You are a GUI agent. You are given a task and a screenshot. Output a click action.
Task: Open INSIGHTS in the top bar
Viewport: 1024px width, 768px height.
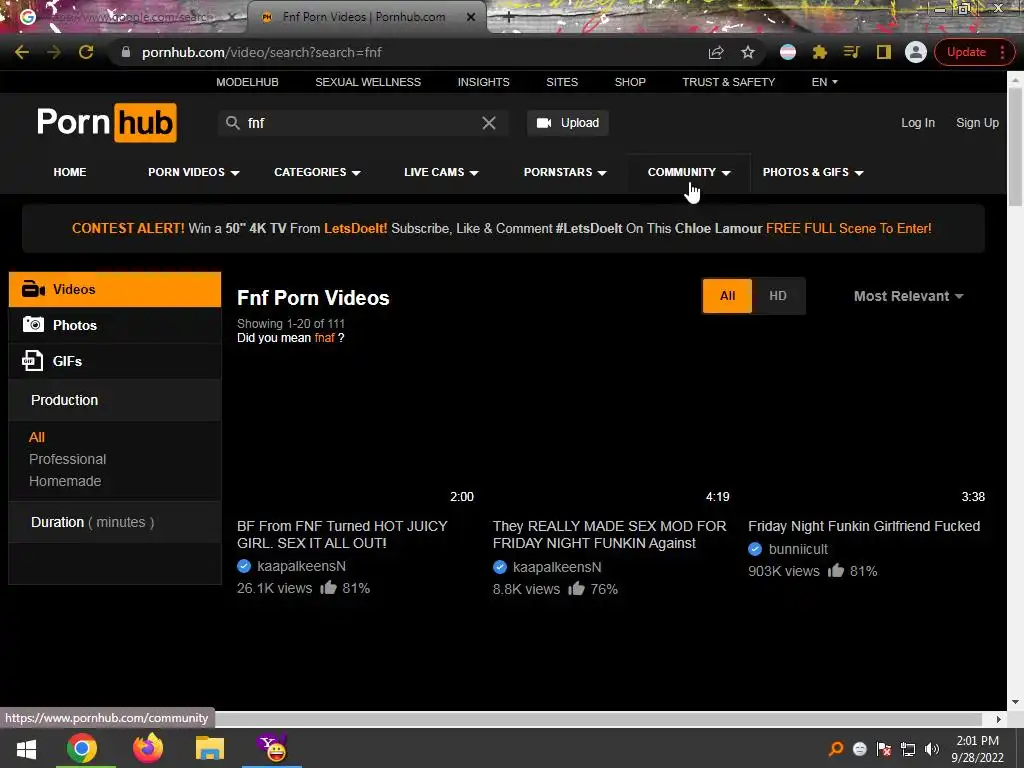483,82
